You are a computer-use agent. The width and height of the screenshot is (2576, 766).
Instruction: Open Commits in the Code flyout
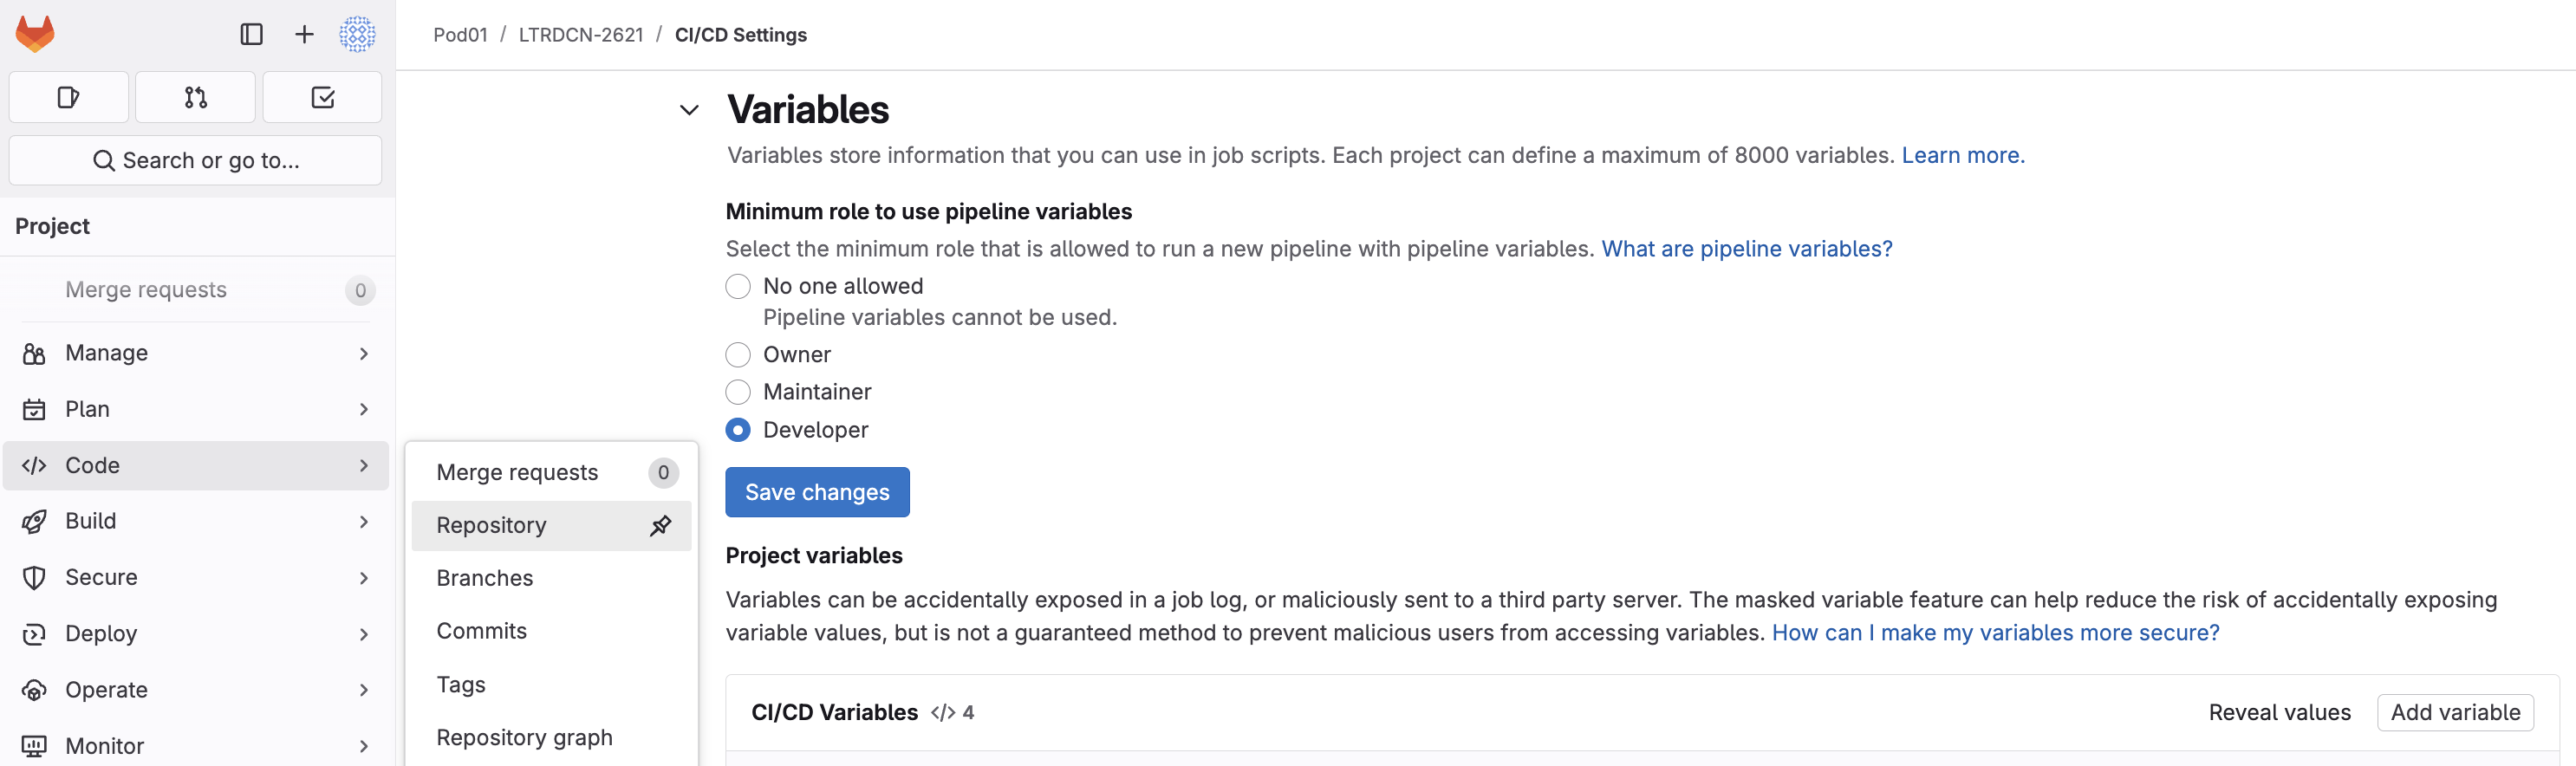click(481, 631)
